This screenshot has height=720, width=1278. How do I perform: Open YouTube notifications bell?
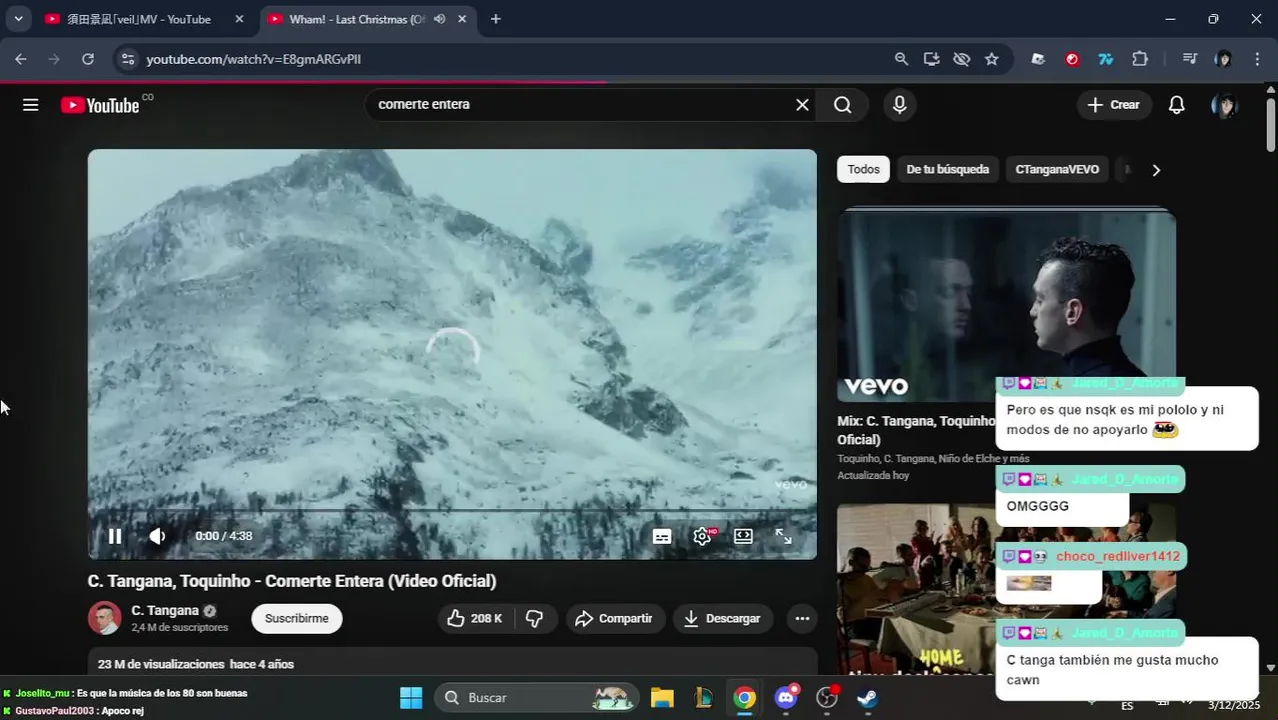point(1177,105)
